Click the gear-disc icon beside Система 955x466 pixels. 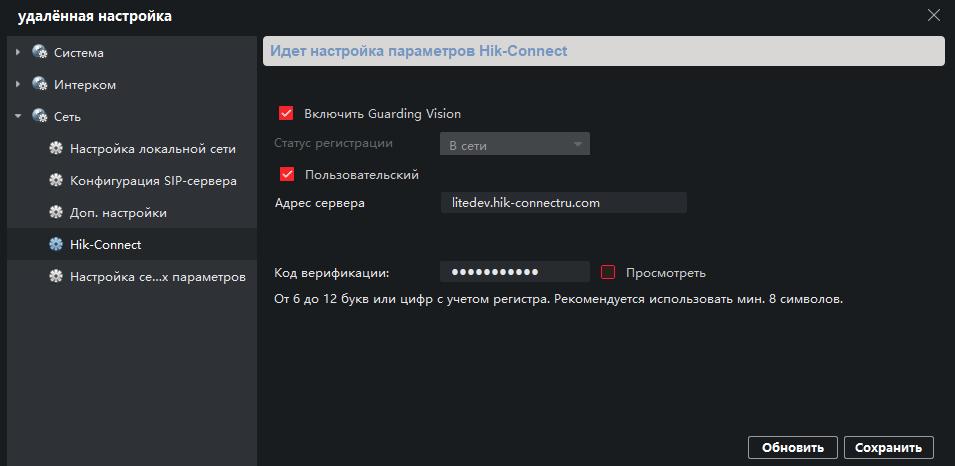tap(40, 52)
